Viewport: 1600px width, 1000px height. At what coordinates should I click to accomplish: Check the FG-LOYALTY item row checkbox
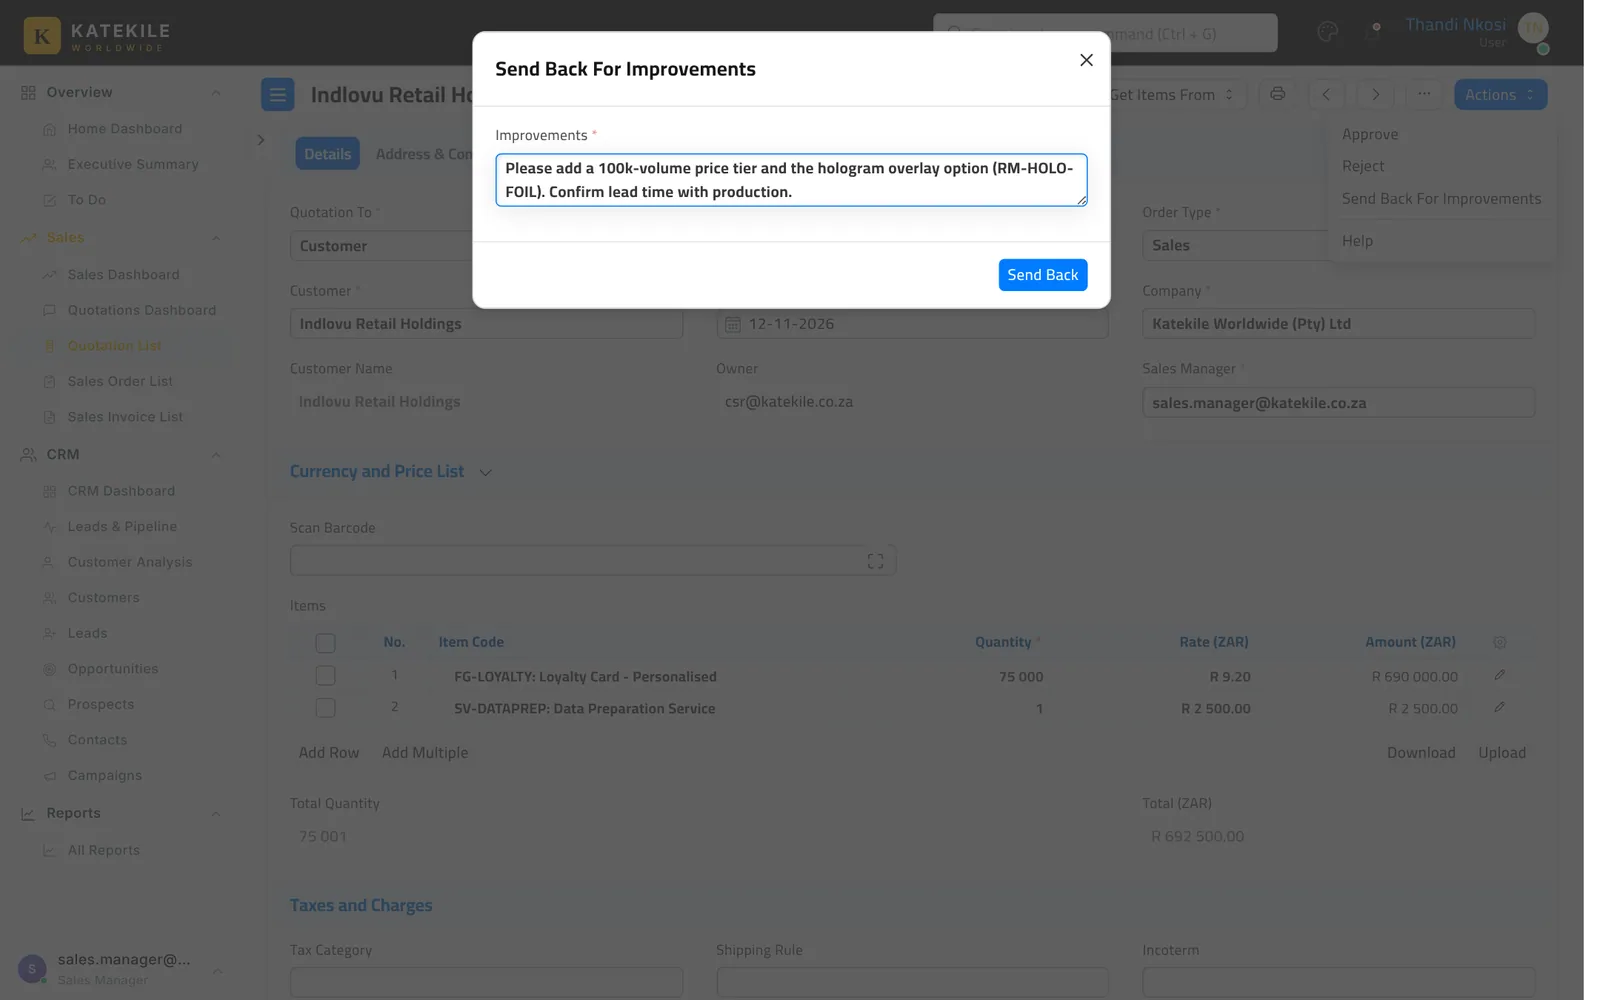coord(325,676)
